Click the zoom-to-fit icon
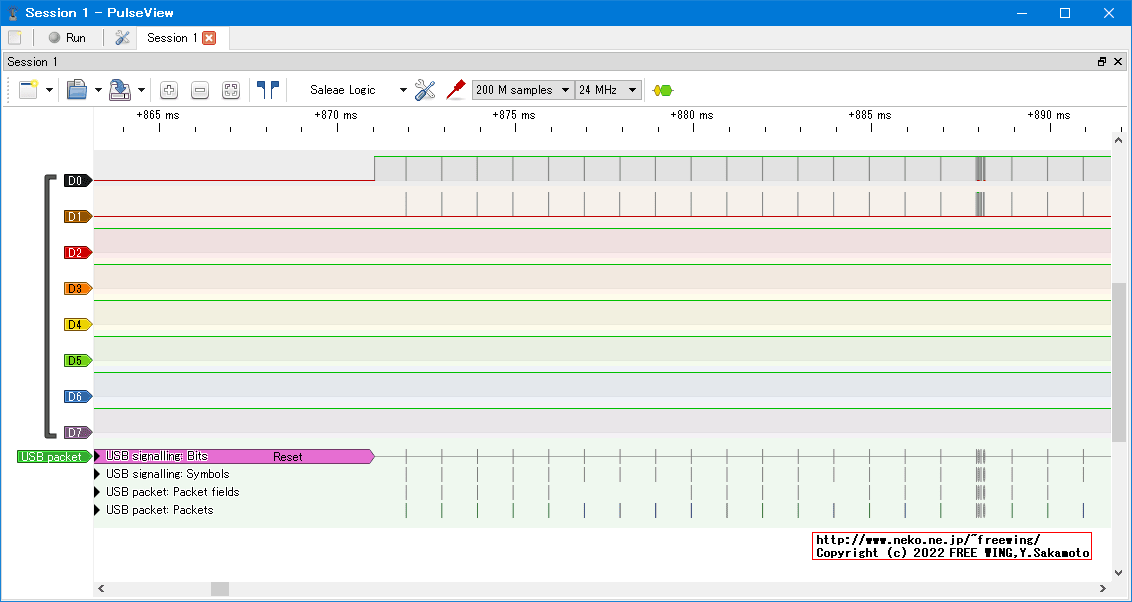1132x602 pixels. (231, 90)
